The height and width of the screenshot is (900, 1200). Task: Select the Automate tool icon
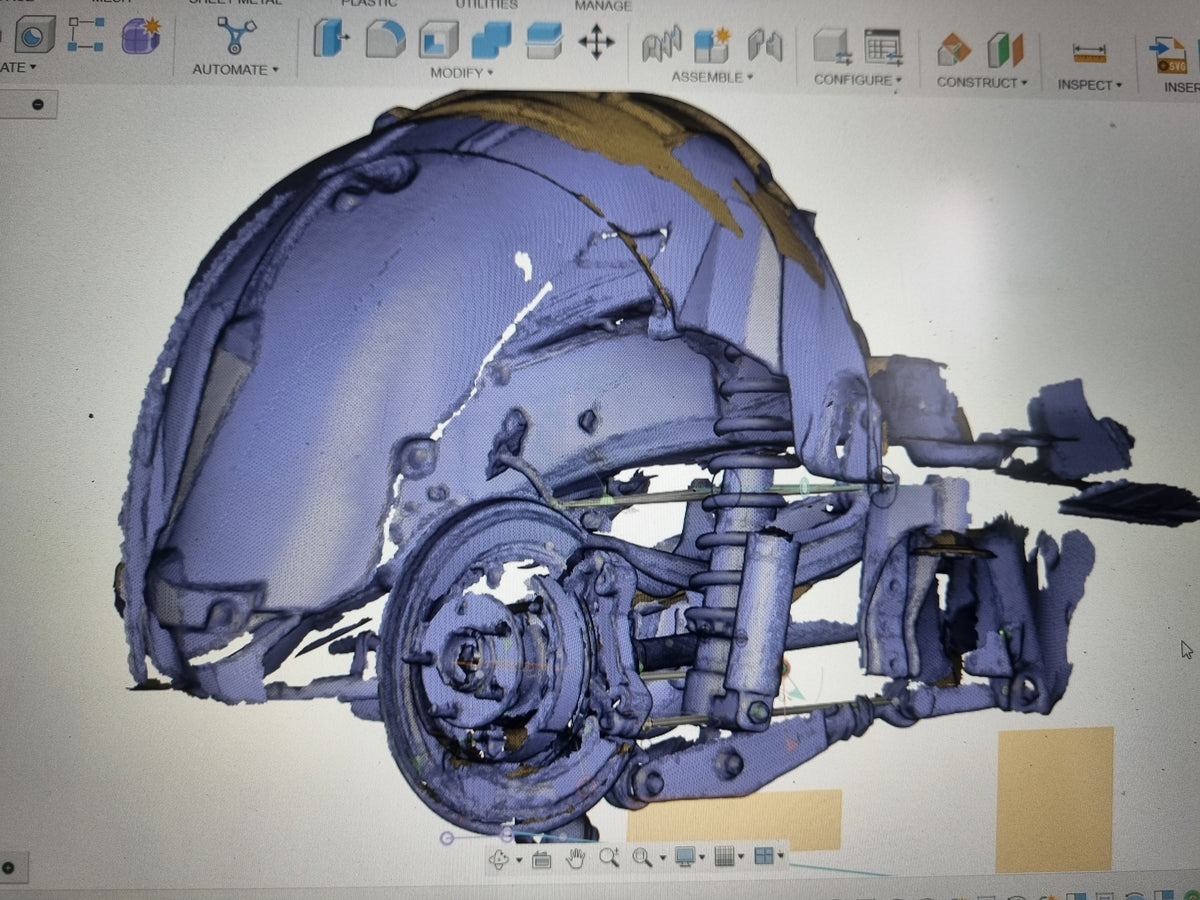[x=236, y=36]
